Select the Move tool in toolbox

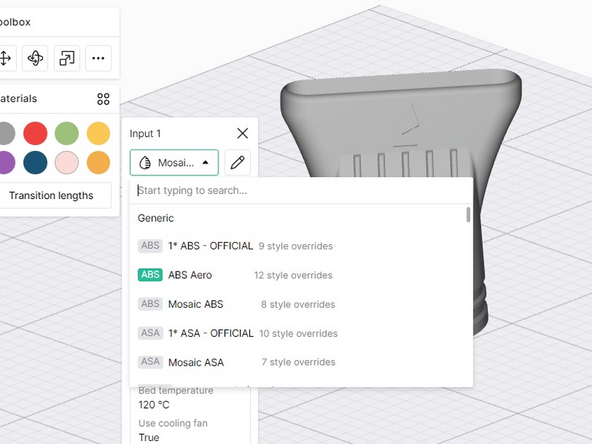tap(5, 58)
